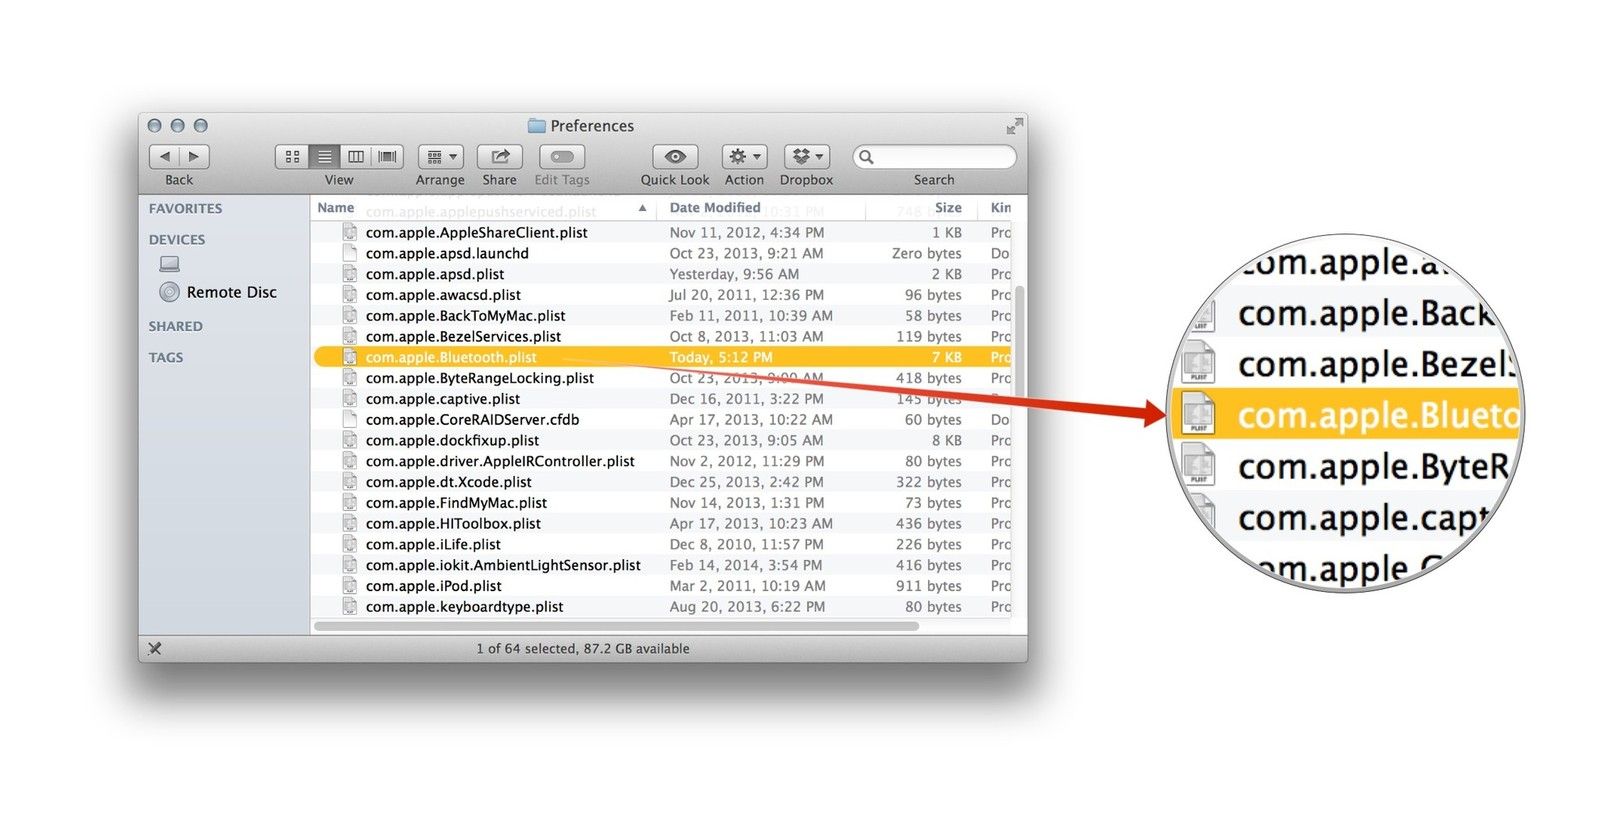Screen dimensions: 1600x827
Task: Switch to column view mode
Action: point(355,157)
